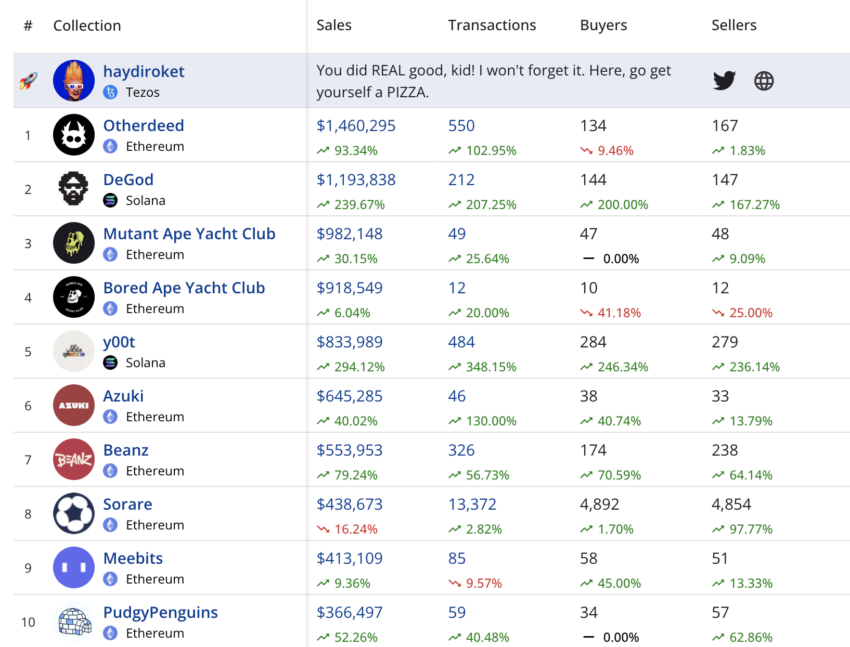Image resolution: width=850 pixels, height=647 pixels.
Task: Click the Azuki red logo
Action: (x=74, y=405)
